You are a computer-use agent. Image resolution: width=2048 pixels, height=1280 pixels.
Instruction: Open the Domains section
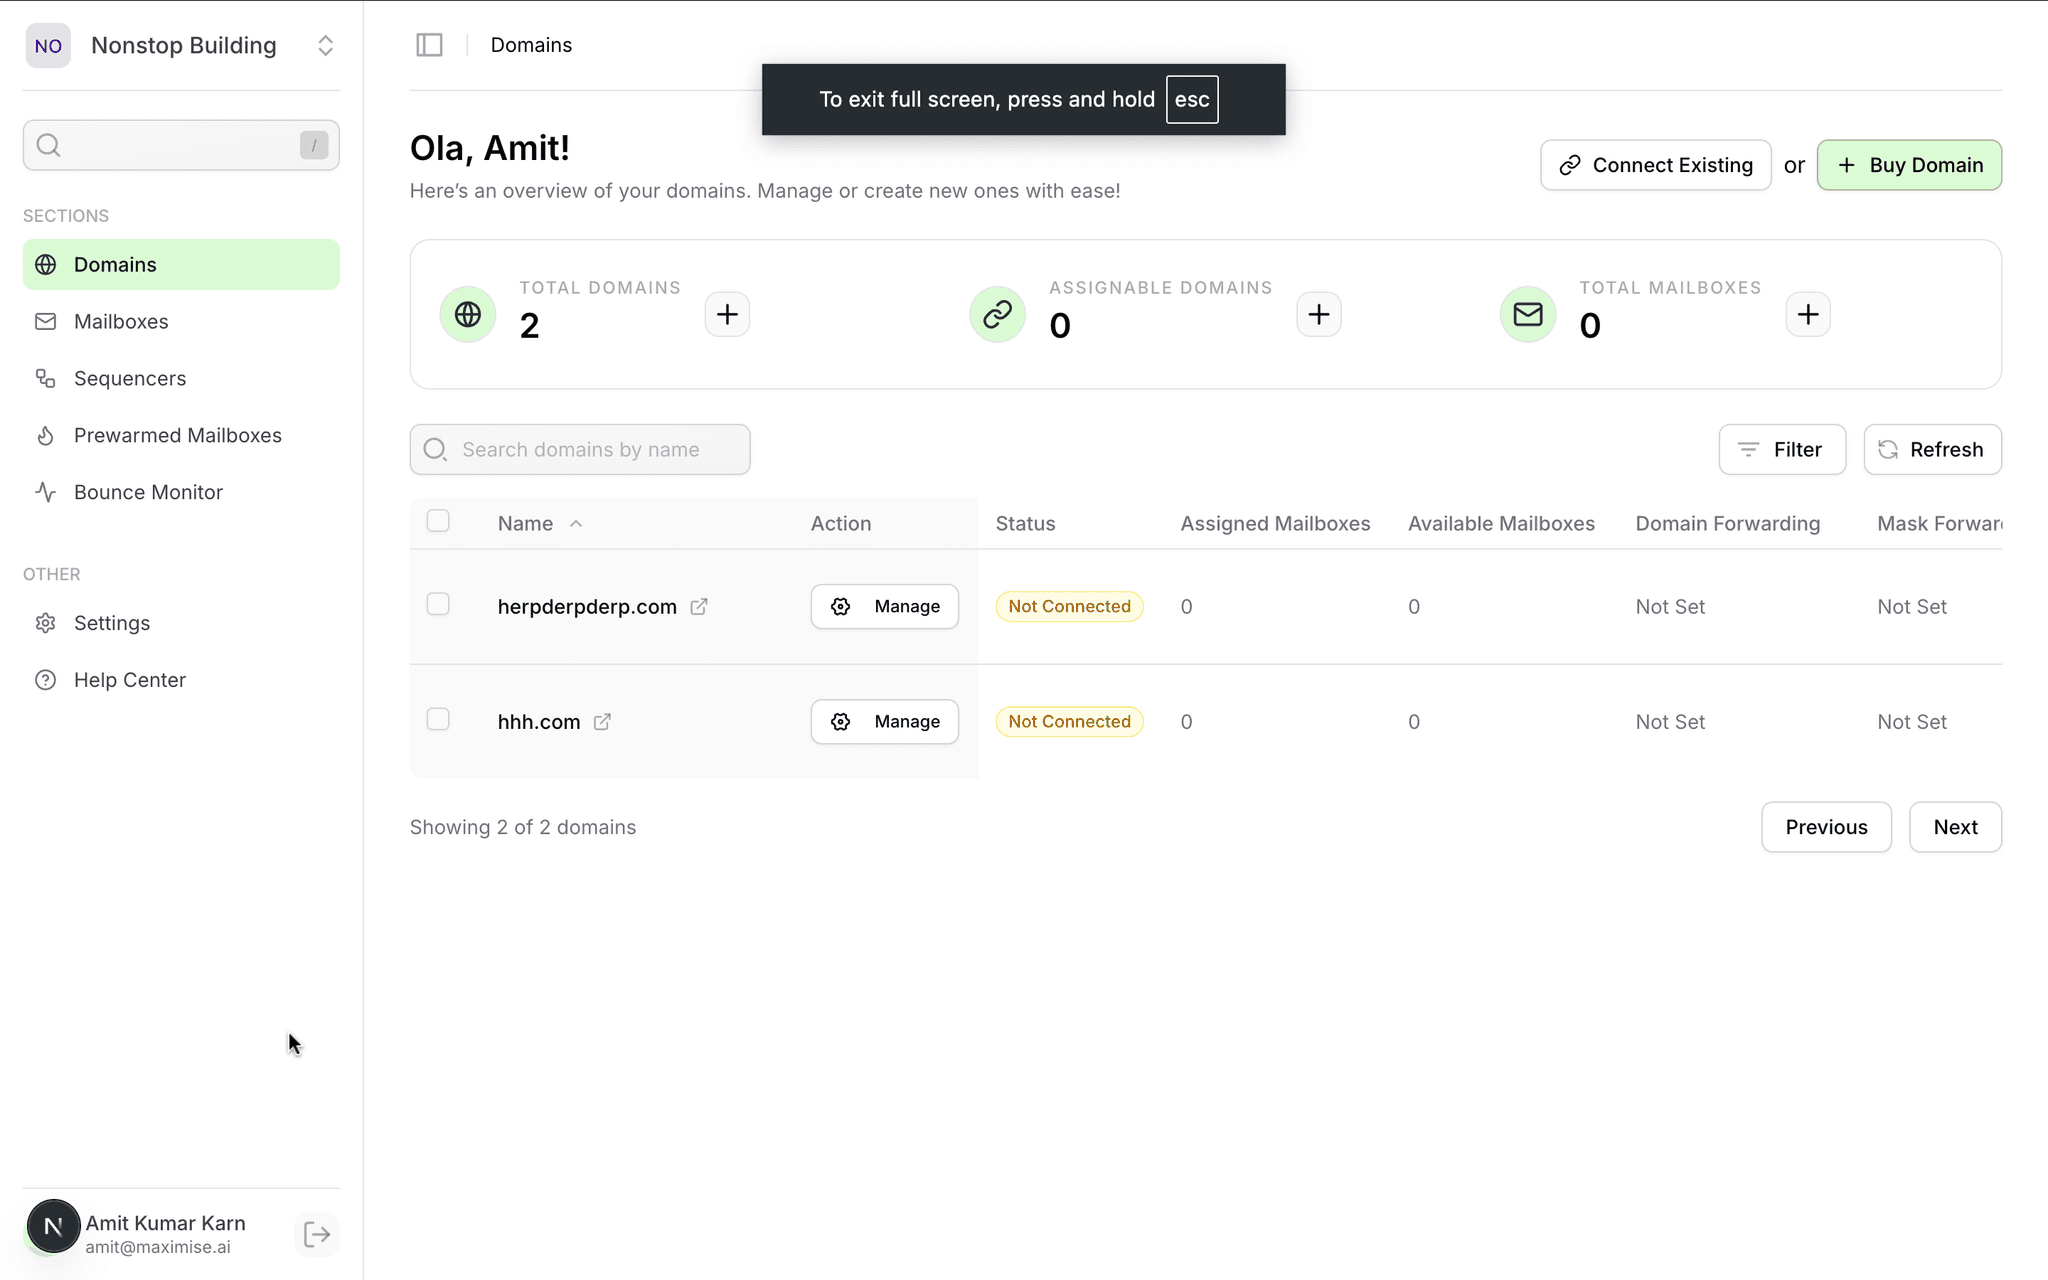tap(181, 264)
